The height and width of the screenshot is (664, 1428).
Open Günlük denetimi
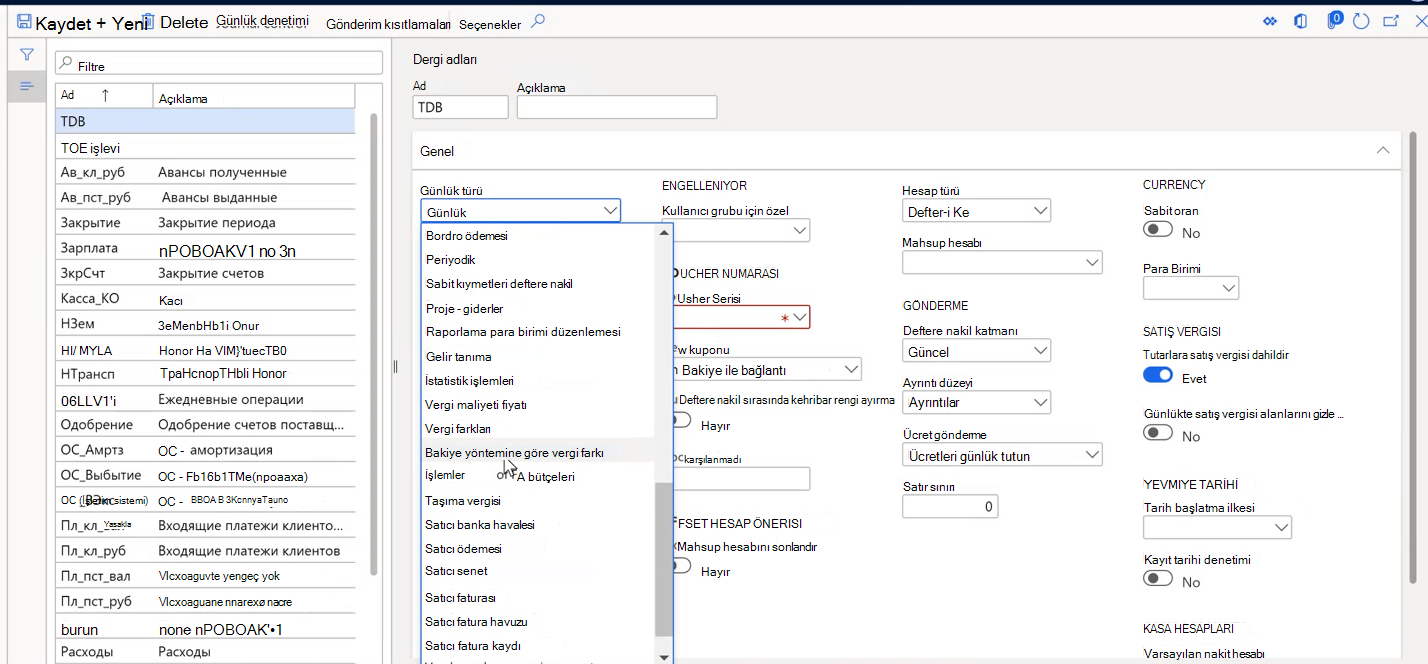pyautogui.click(x=262, y=20)
